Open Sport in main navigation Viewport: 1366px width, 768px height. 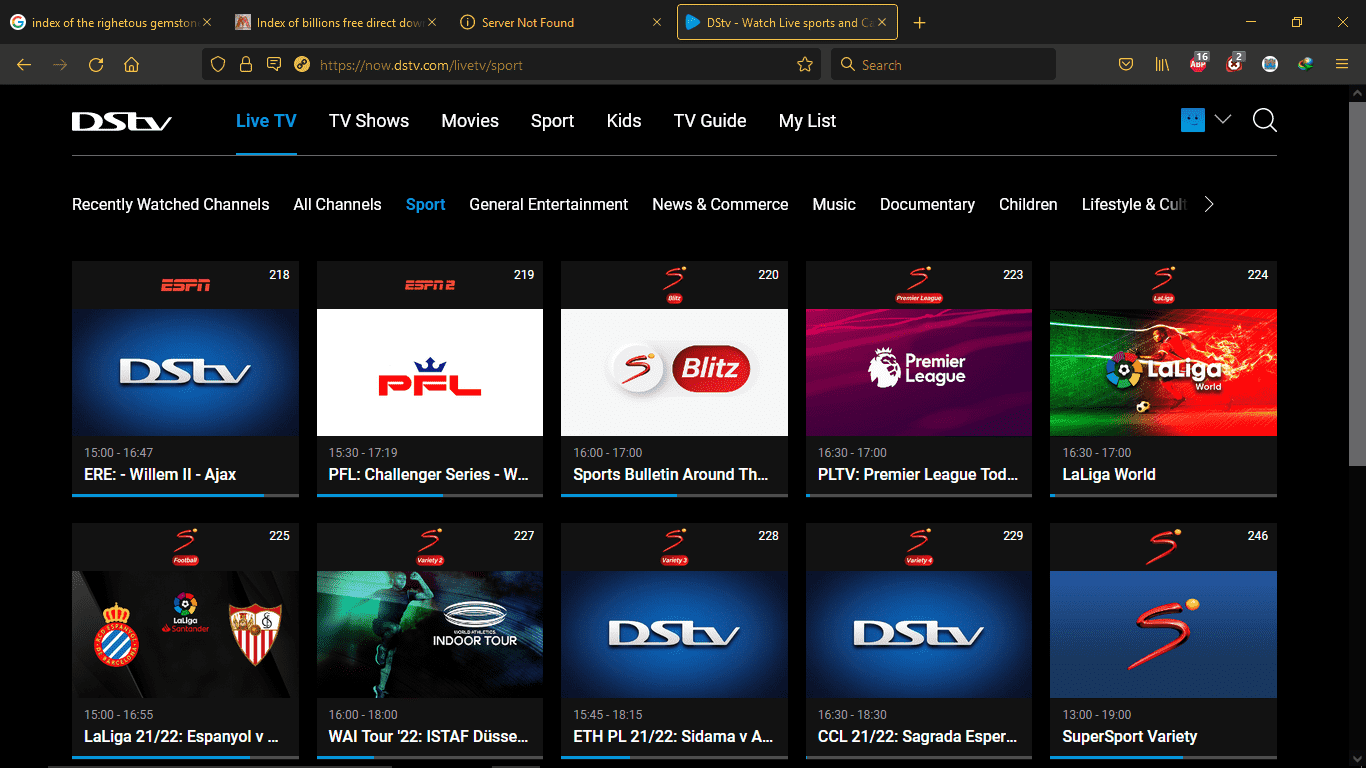(552, 121)
